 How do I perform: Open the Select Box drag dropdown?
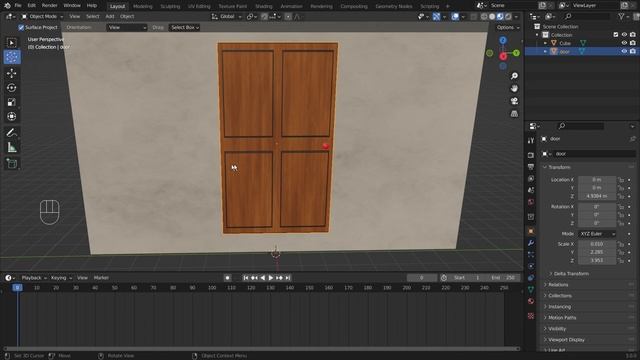184,27
